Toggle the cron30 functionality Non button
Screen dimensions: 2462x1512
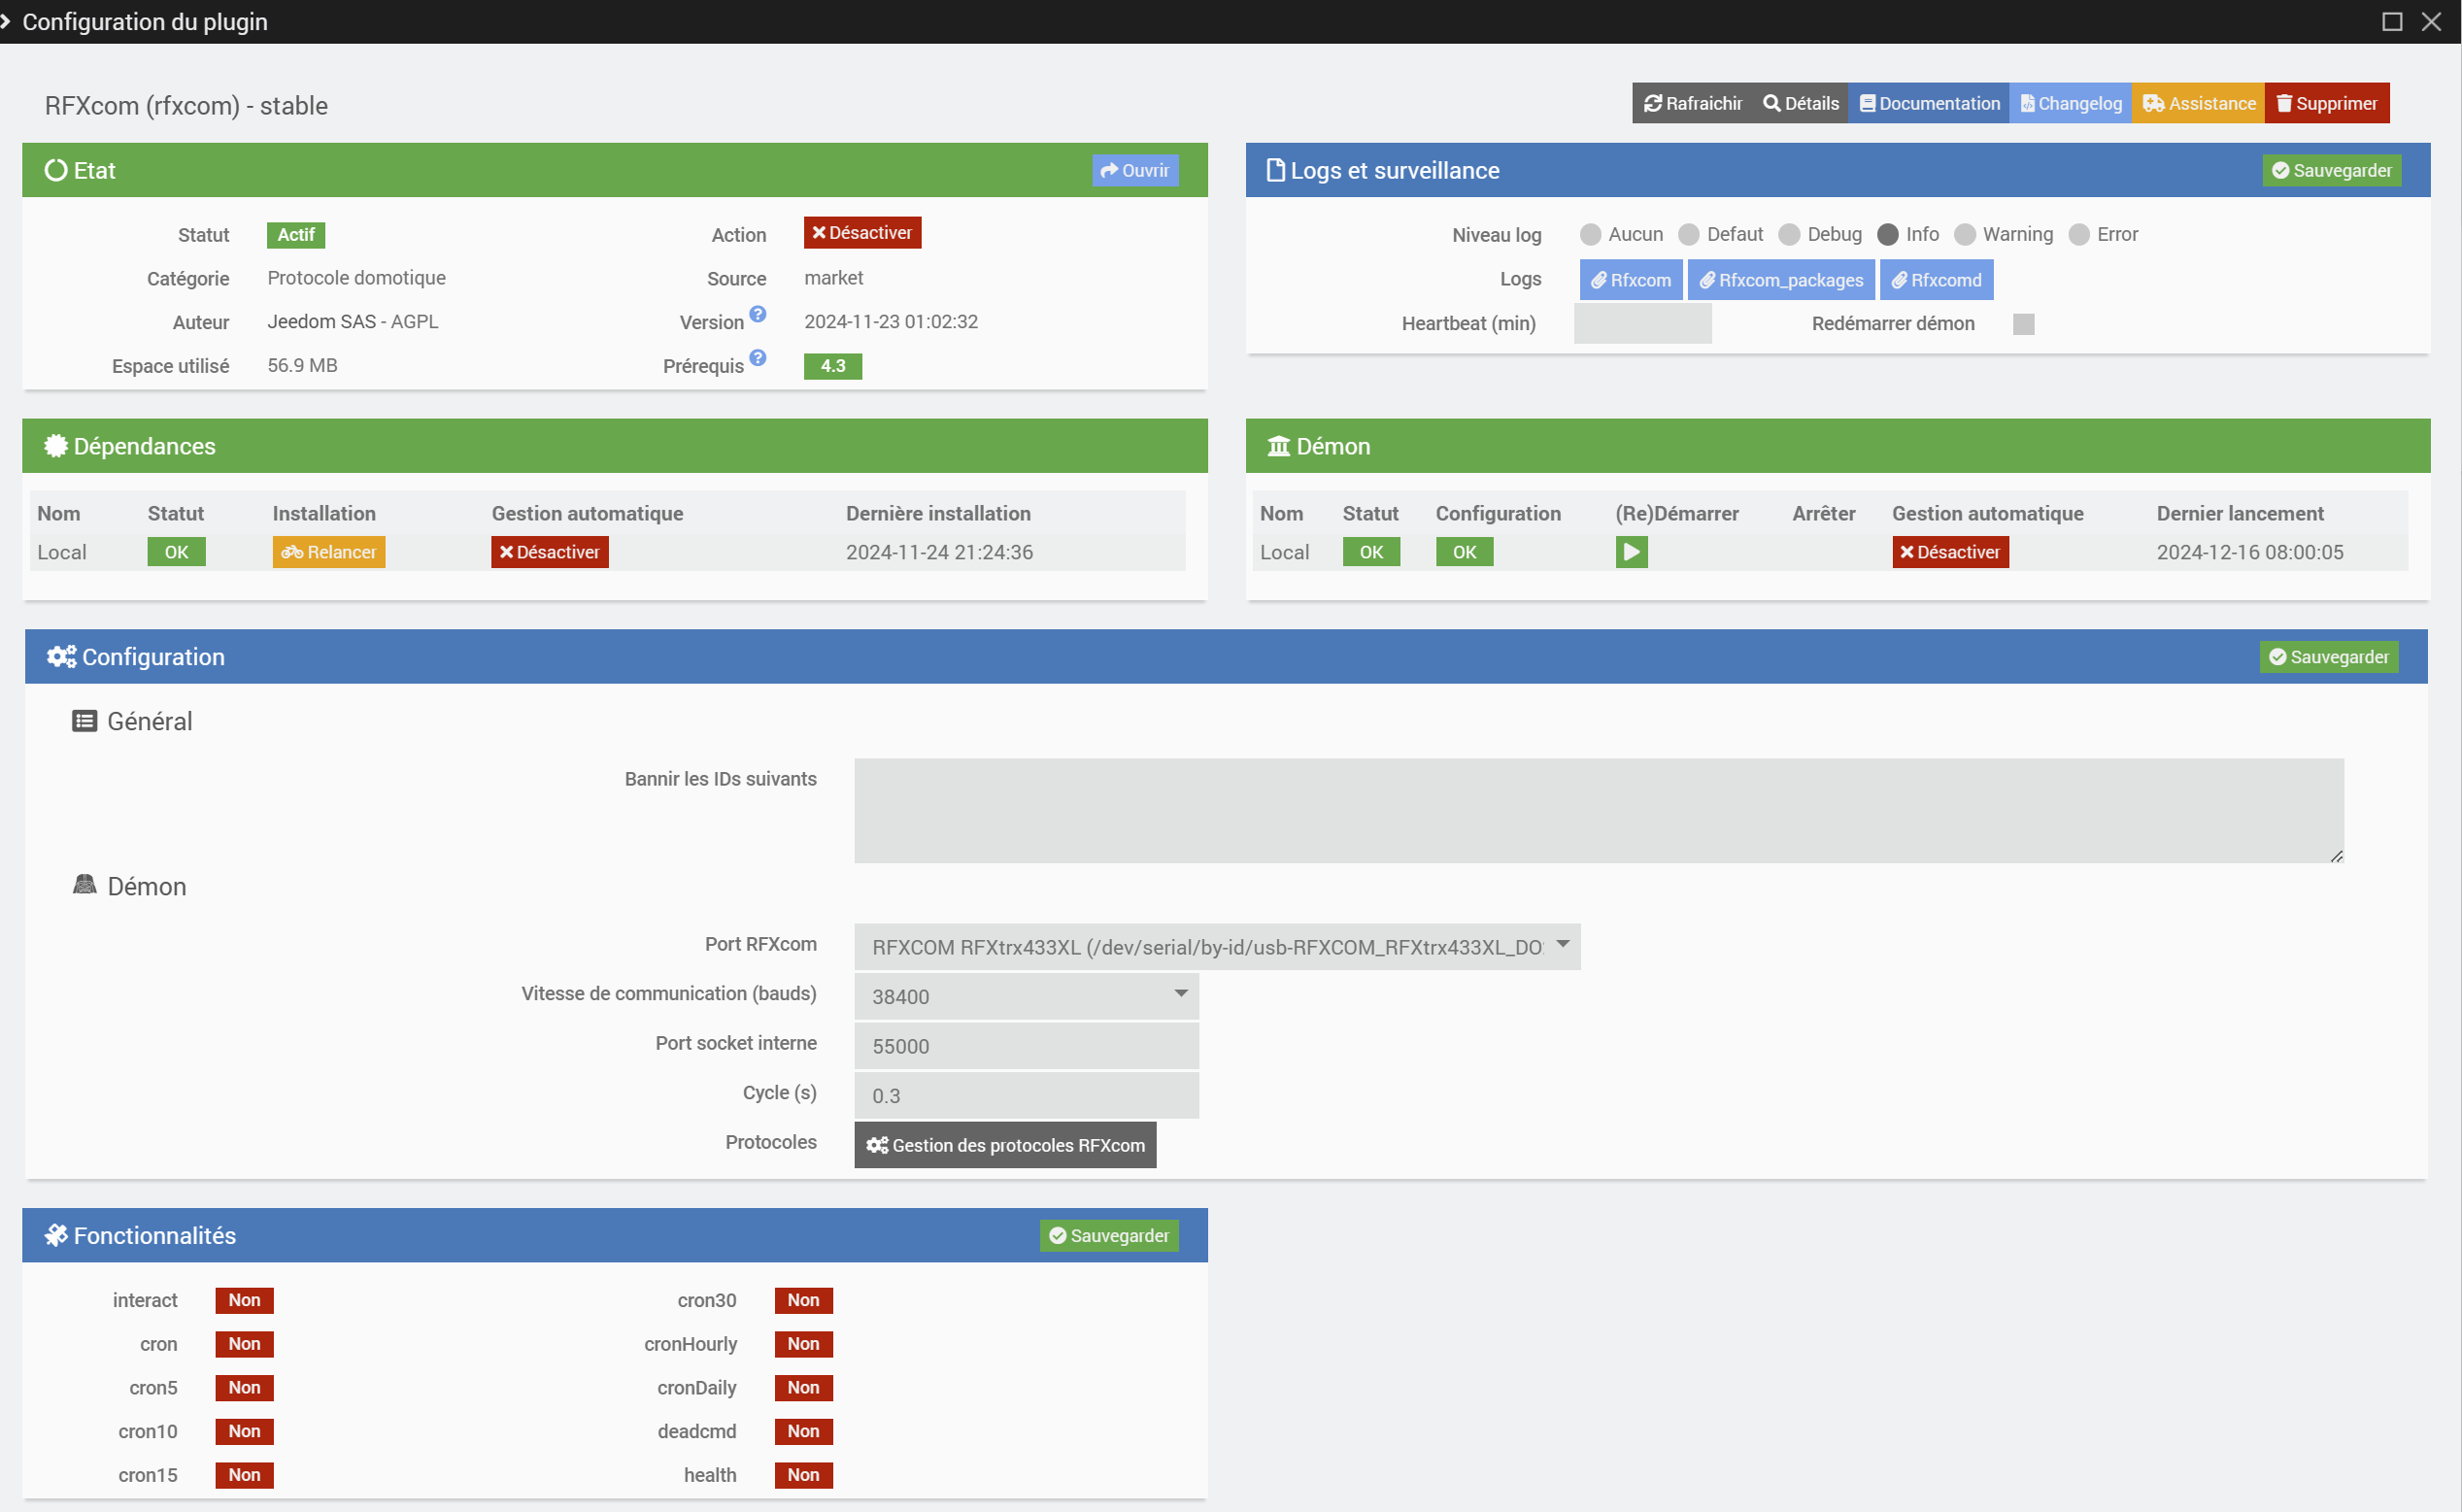[803, 1300]
